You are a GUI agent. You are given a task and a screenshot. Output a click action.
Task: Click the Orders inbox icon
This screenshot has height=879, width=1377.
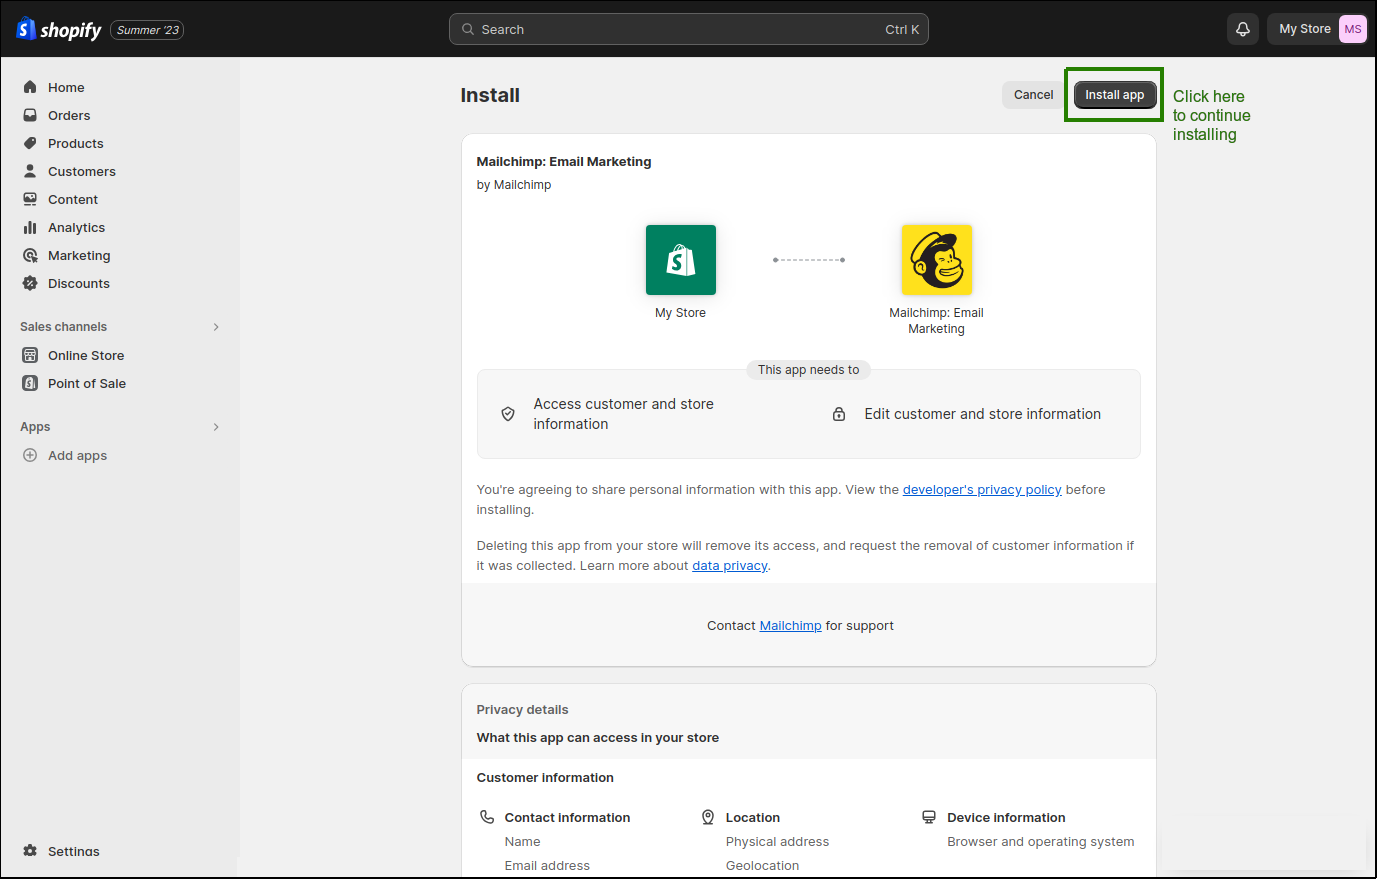point(30,115)
